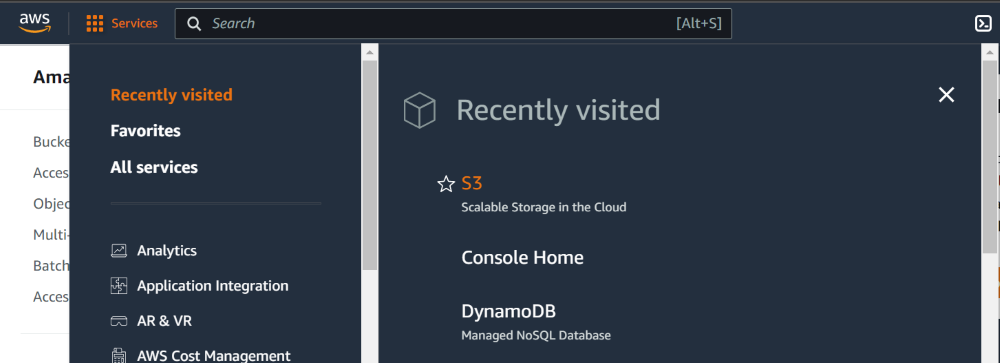
Task: Select the All services tab
Action: [x=154, y=167]
